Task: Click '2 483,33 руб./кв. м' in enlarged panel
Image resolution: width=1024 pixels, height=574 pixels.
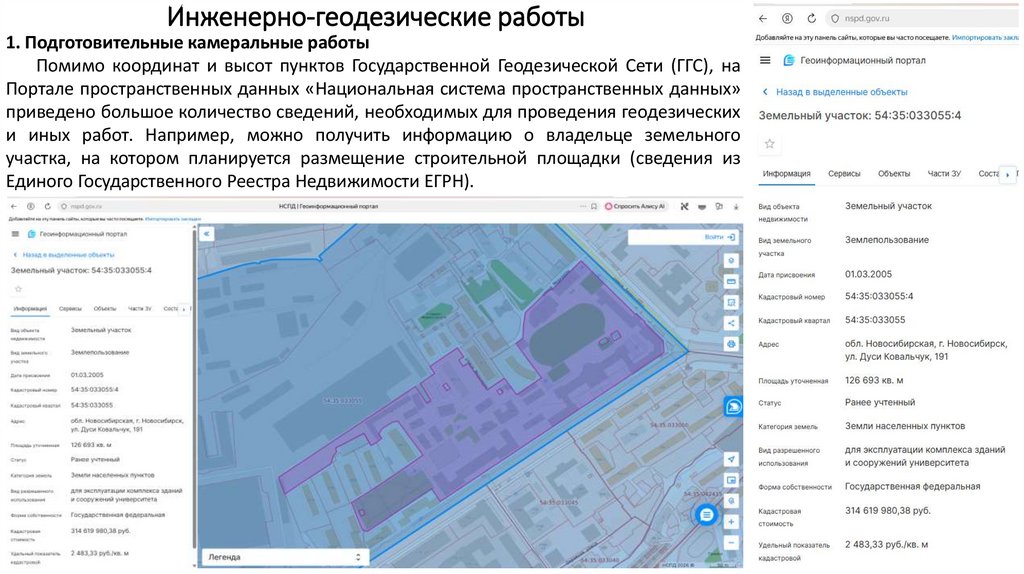Action: [886, 545]
